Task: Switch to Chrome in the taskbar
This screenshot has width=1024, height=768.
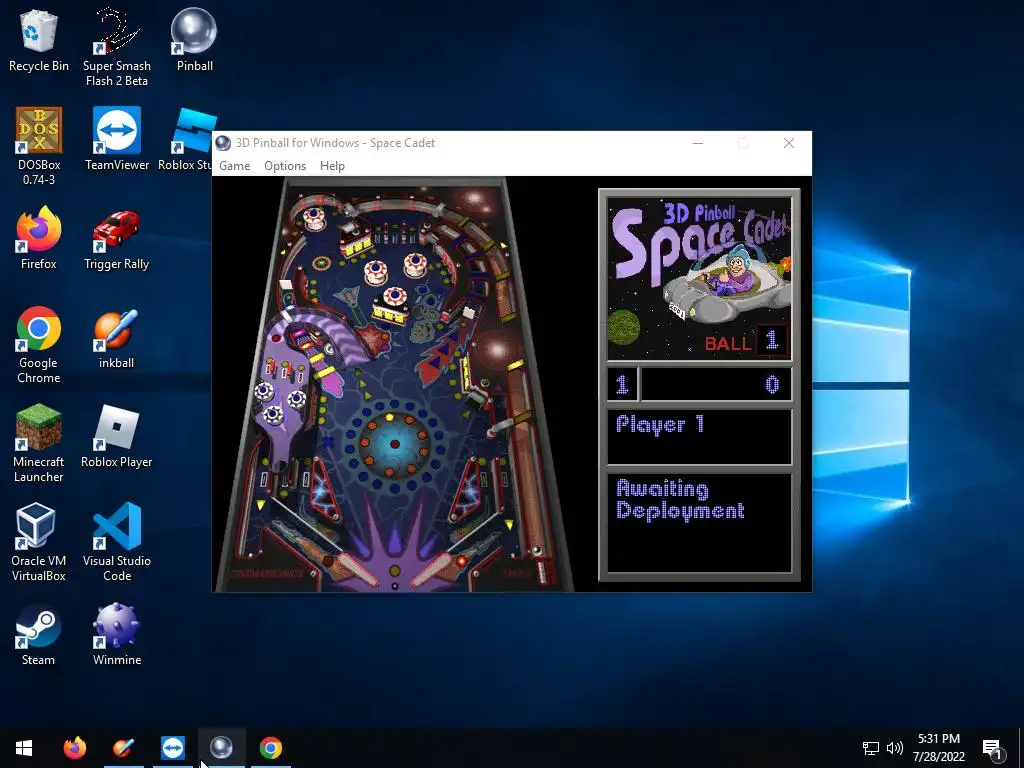Action: (271, 748)
